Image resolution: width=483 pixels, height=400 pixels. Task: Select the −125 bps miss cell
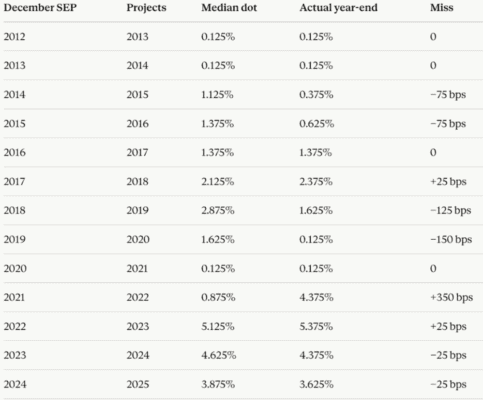451,210
